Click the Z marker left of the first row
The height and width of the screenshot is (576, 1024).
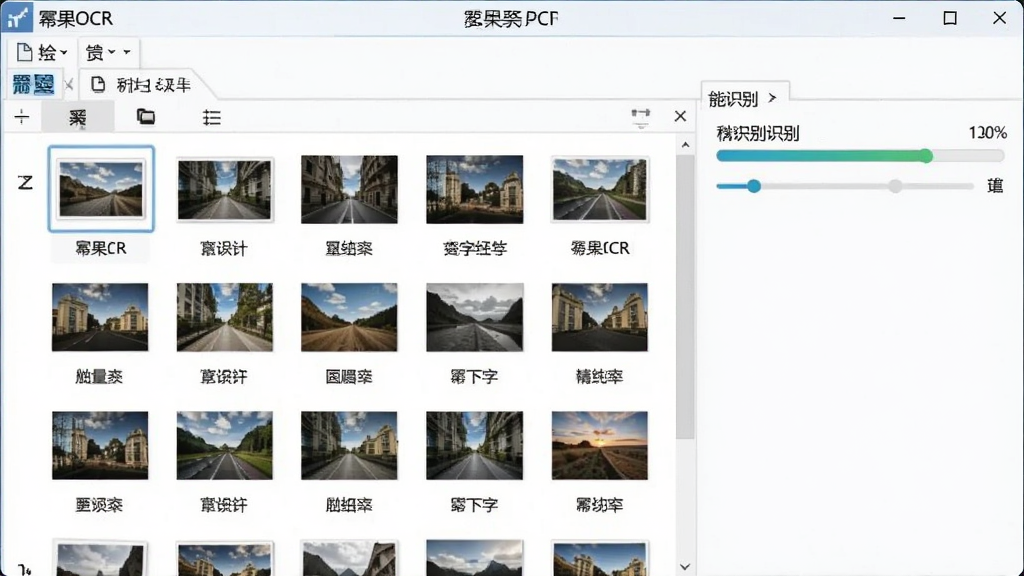point(25,182)
